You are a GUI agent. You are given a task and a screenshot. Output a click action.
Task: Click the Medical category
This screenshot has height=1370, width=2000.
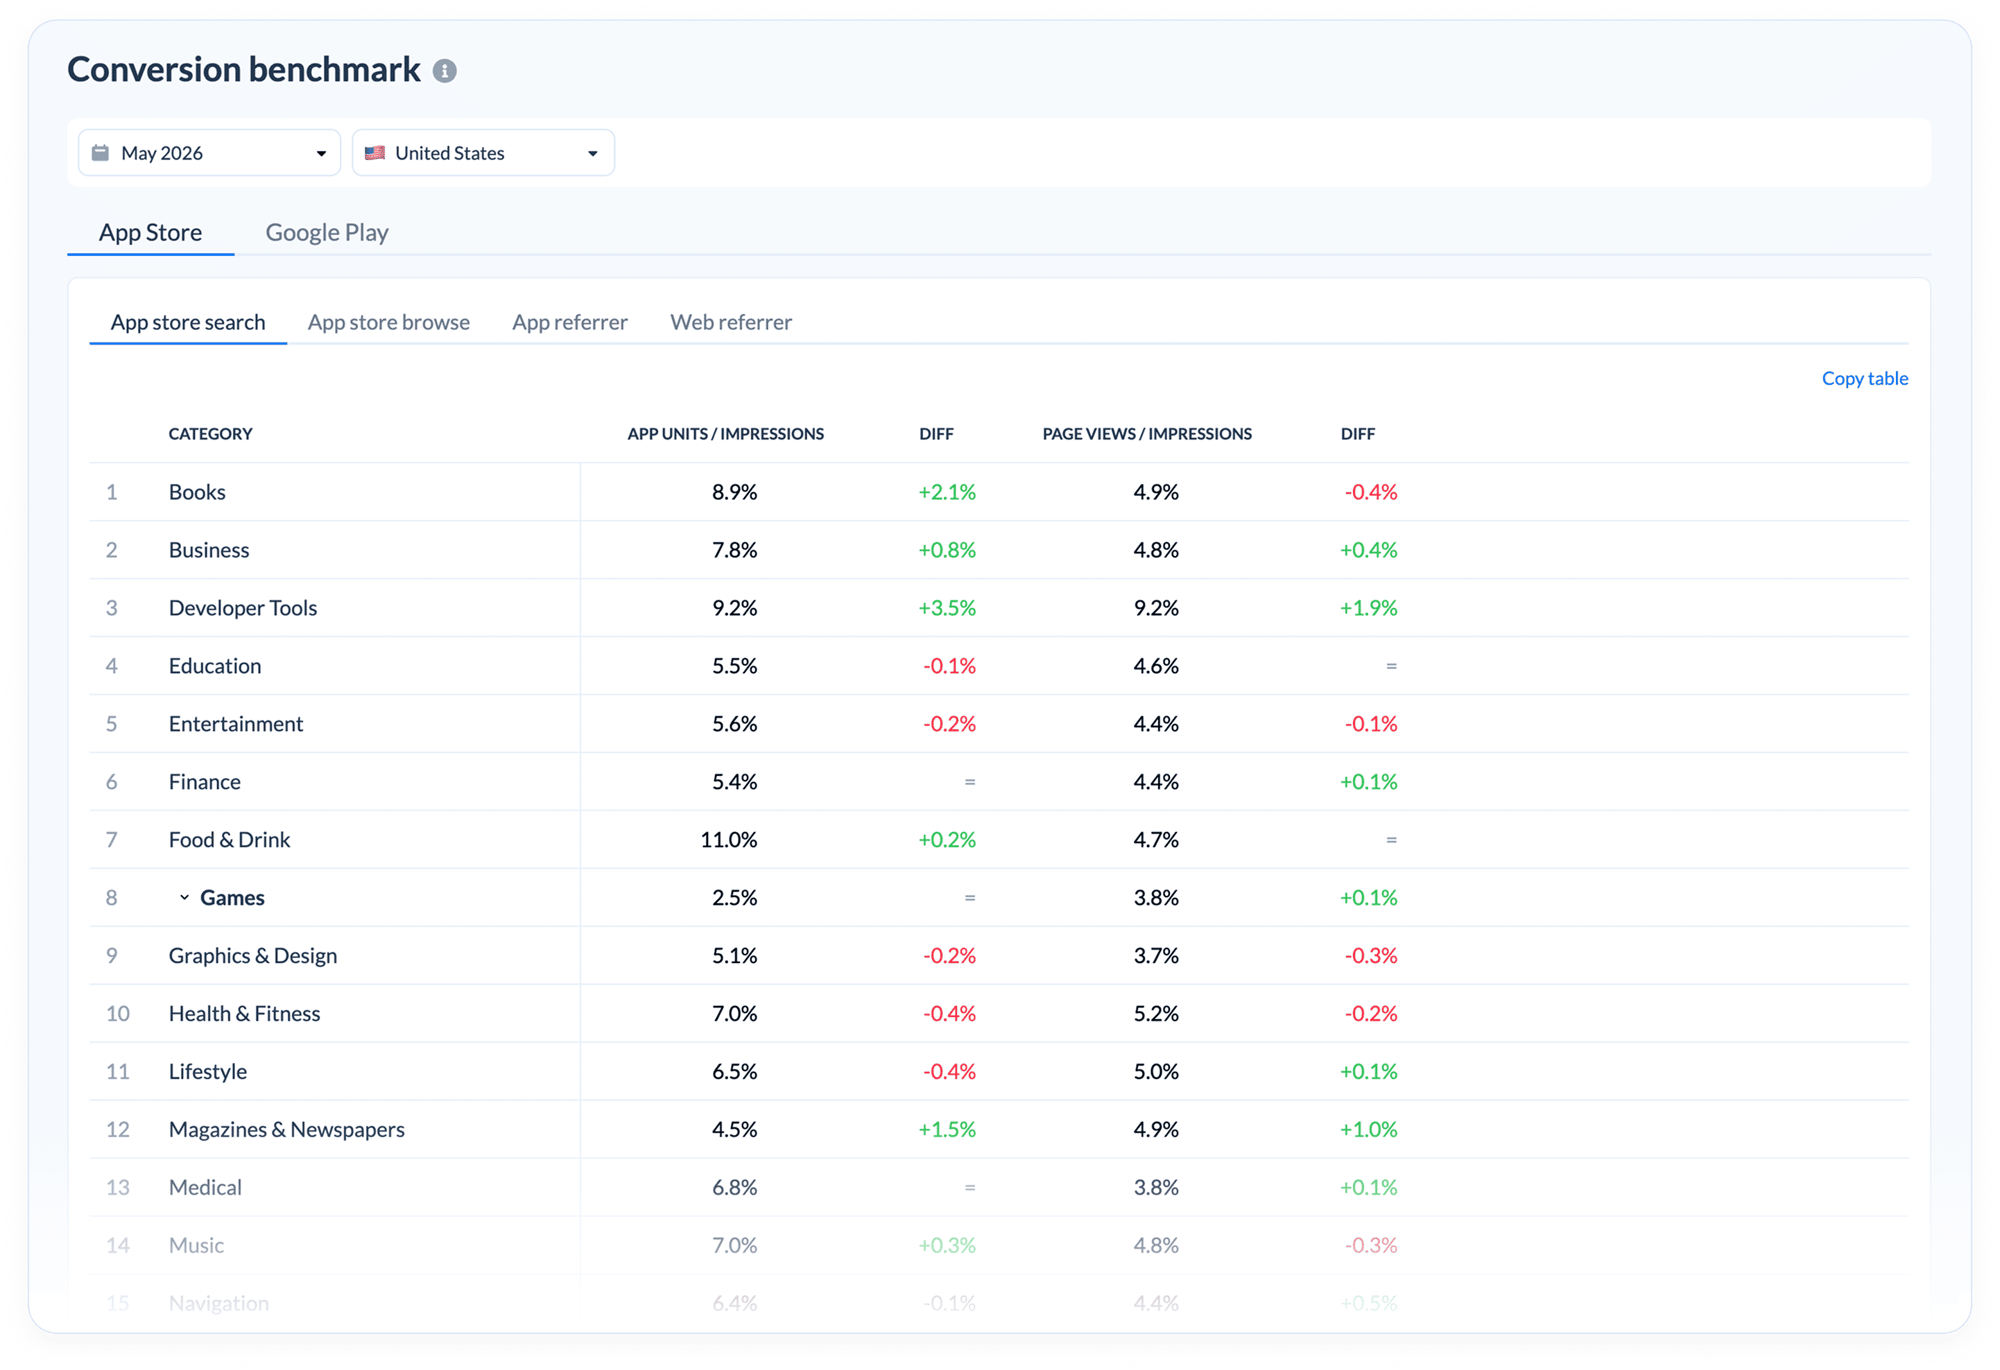pos(206,1188)
